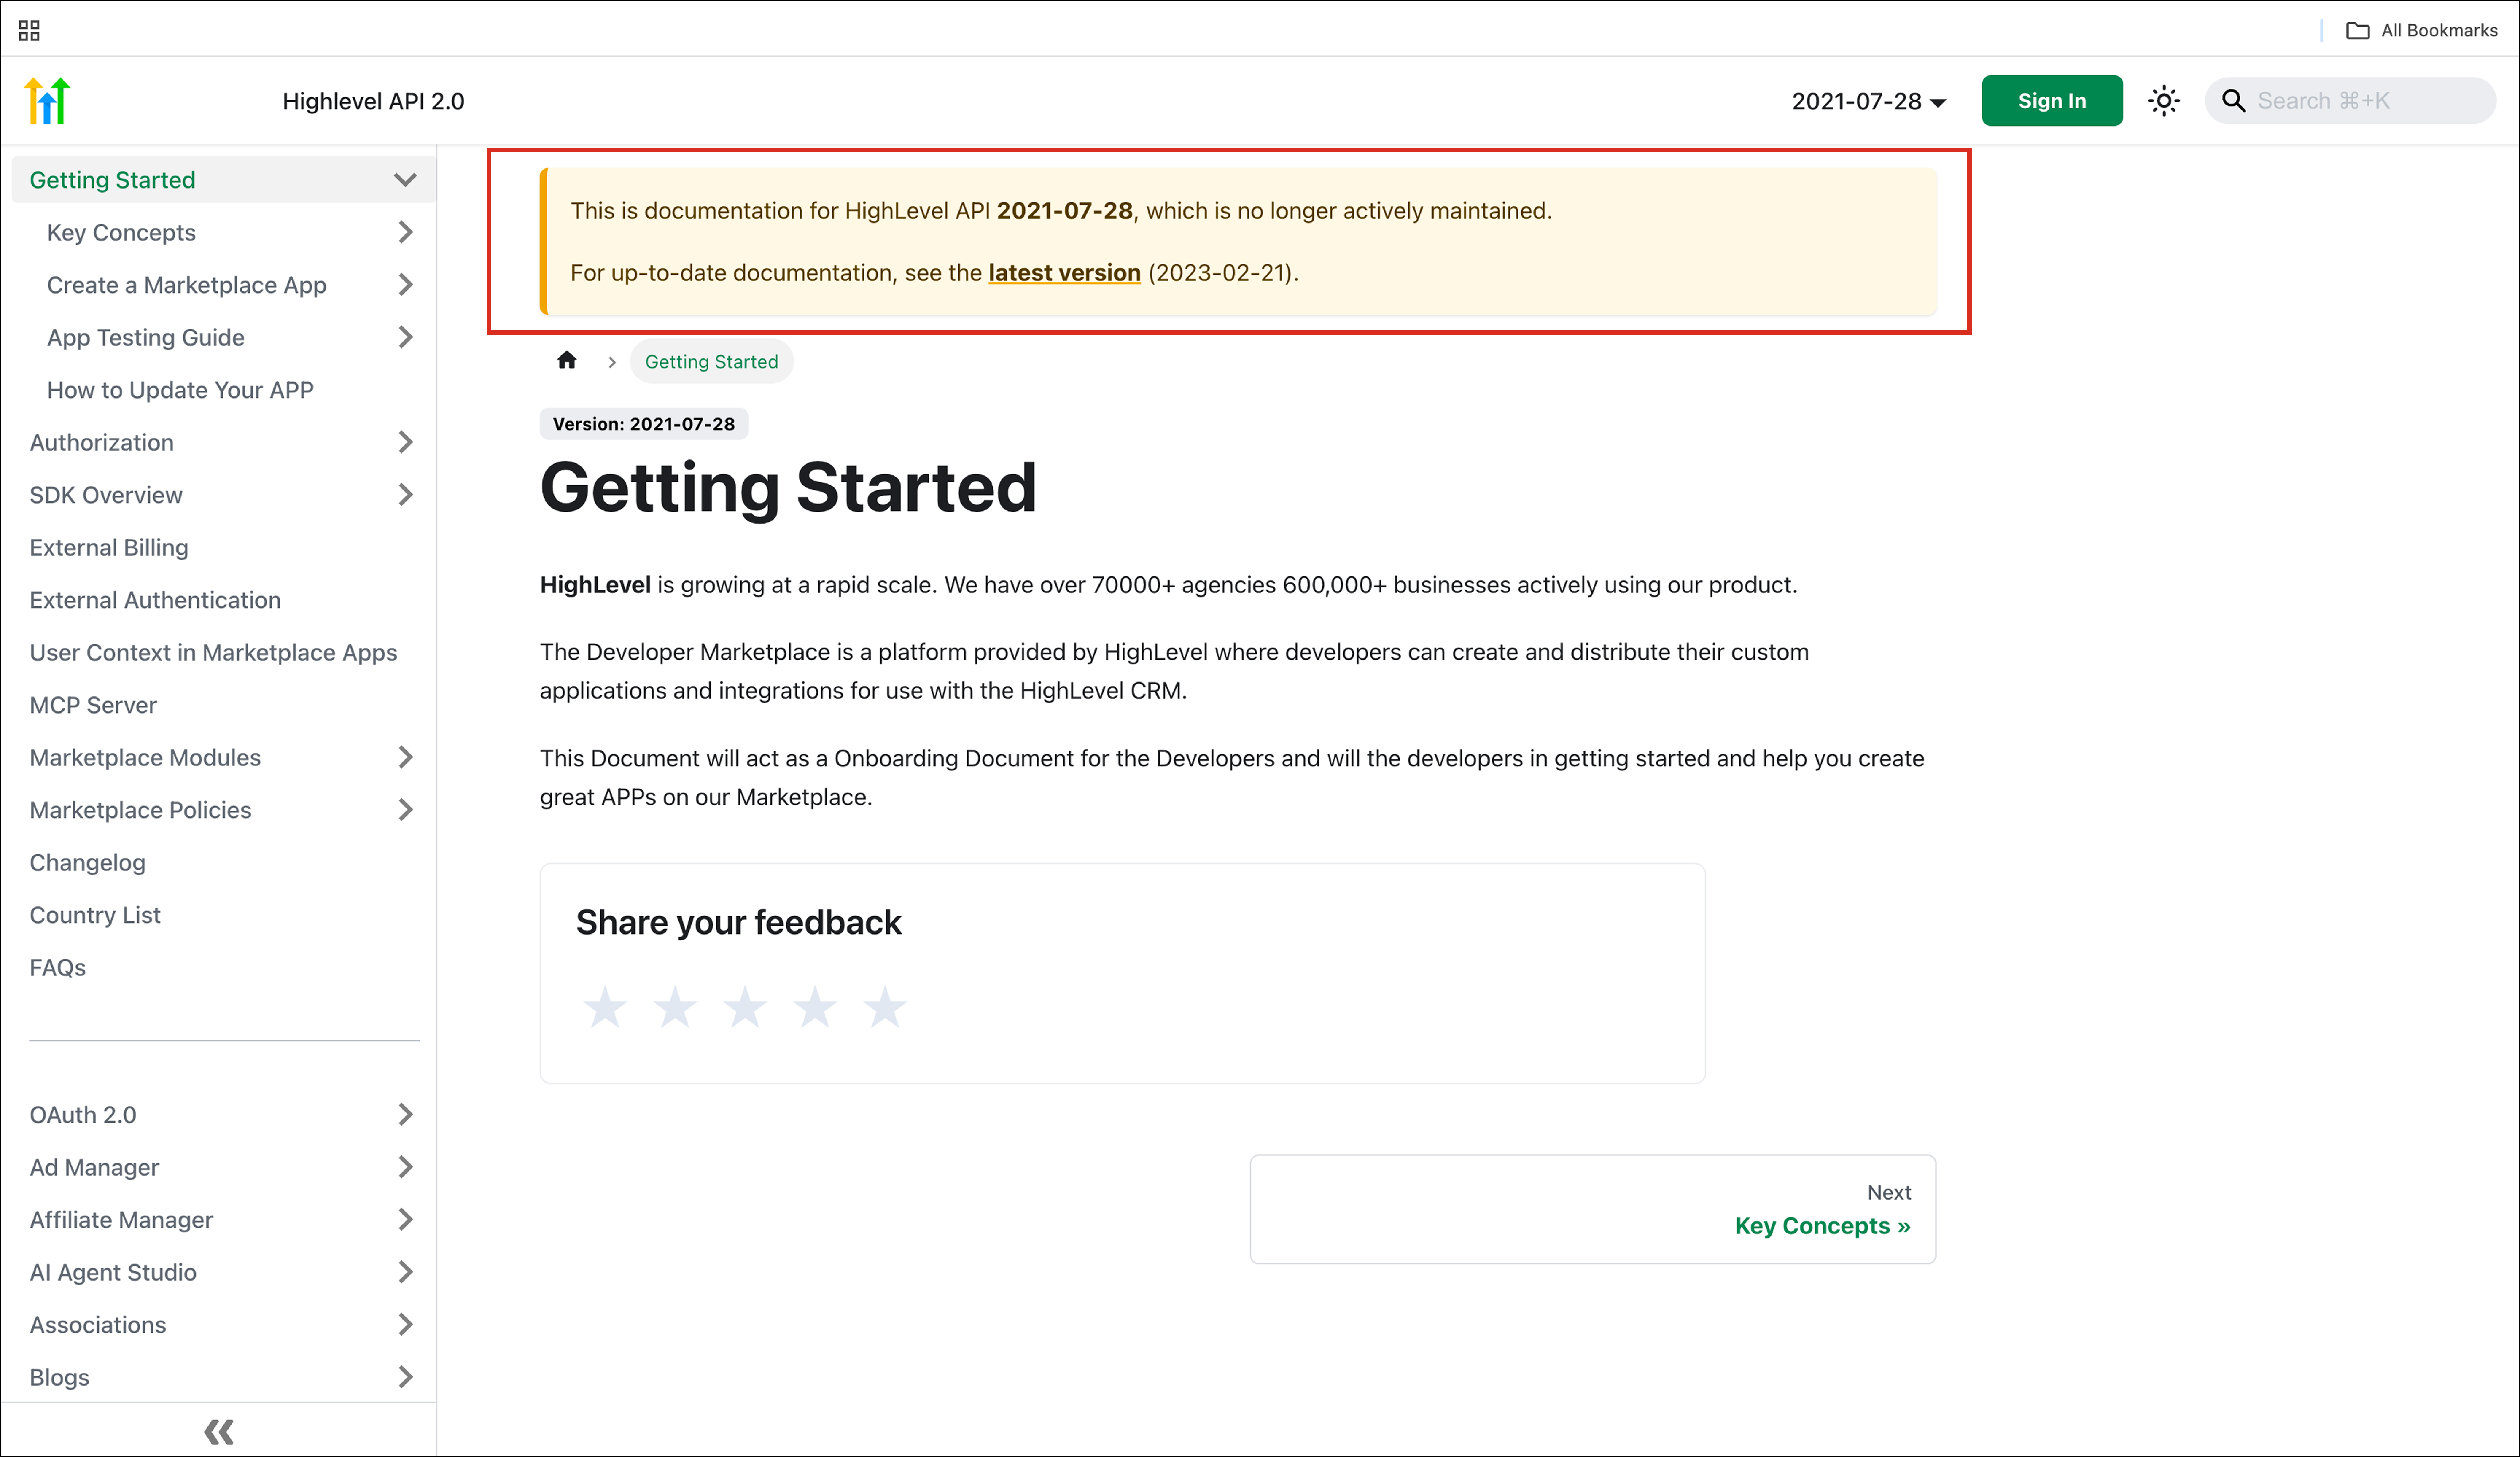
Task: Expand Authorization chevron
Action: pyautogui.click(x=405, y=442)
